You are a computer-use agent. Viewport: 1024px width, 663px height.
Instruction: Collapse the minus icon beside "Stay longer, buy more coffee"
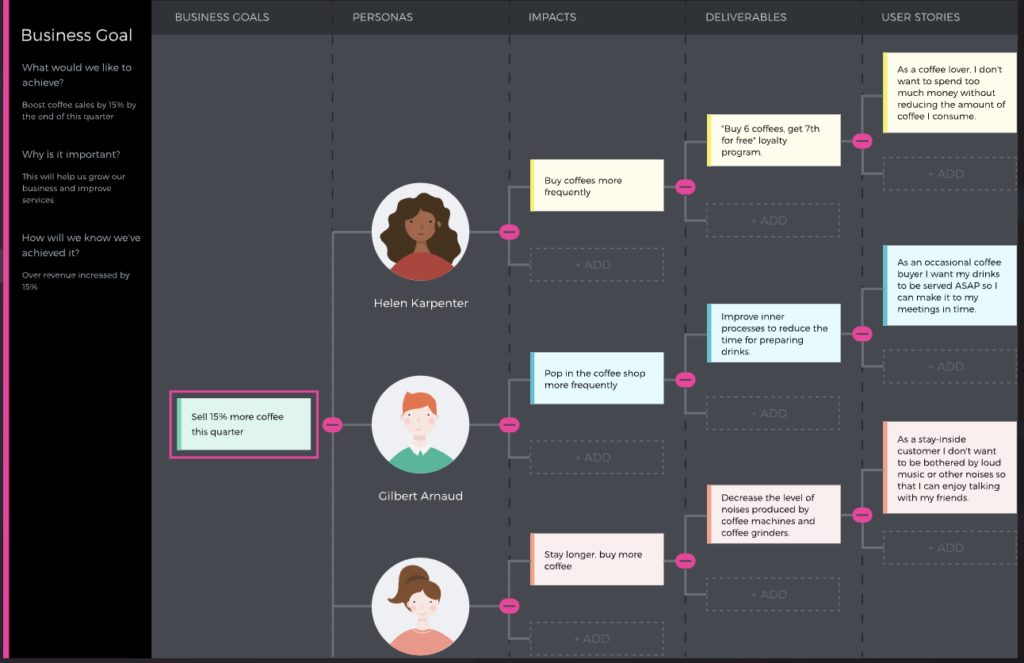685,559
